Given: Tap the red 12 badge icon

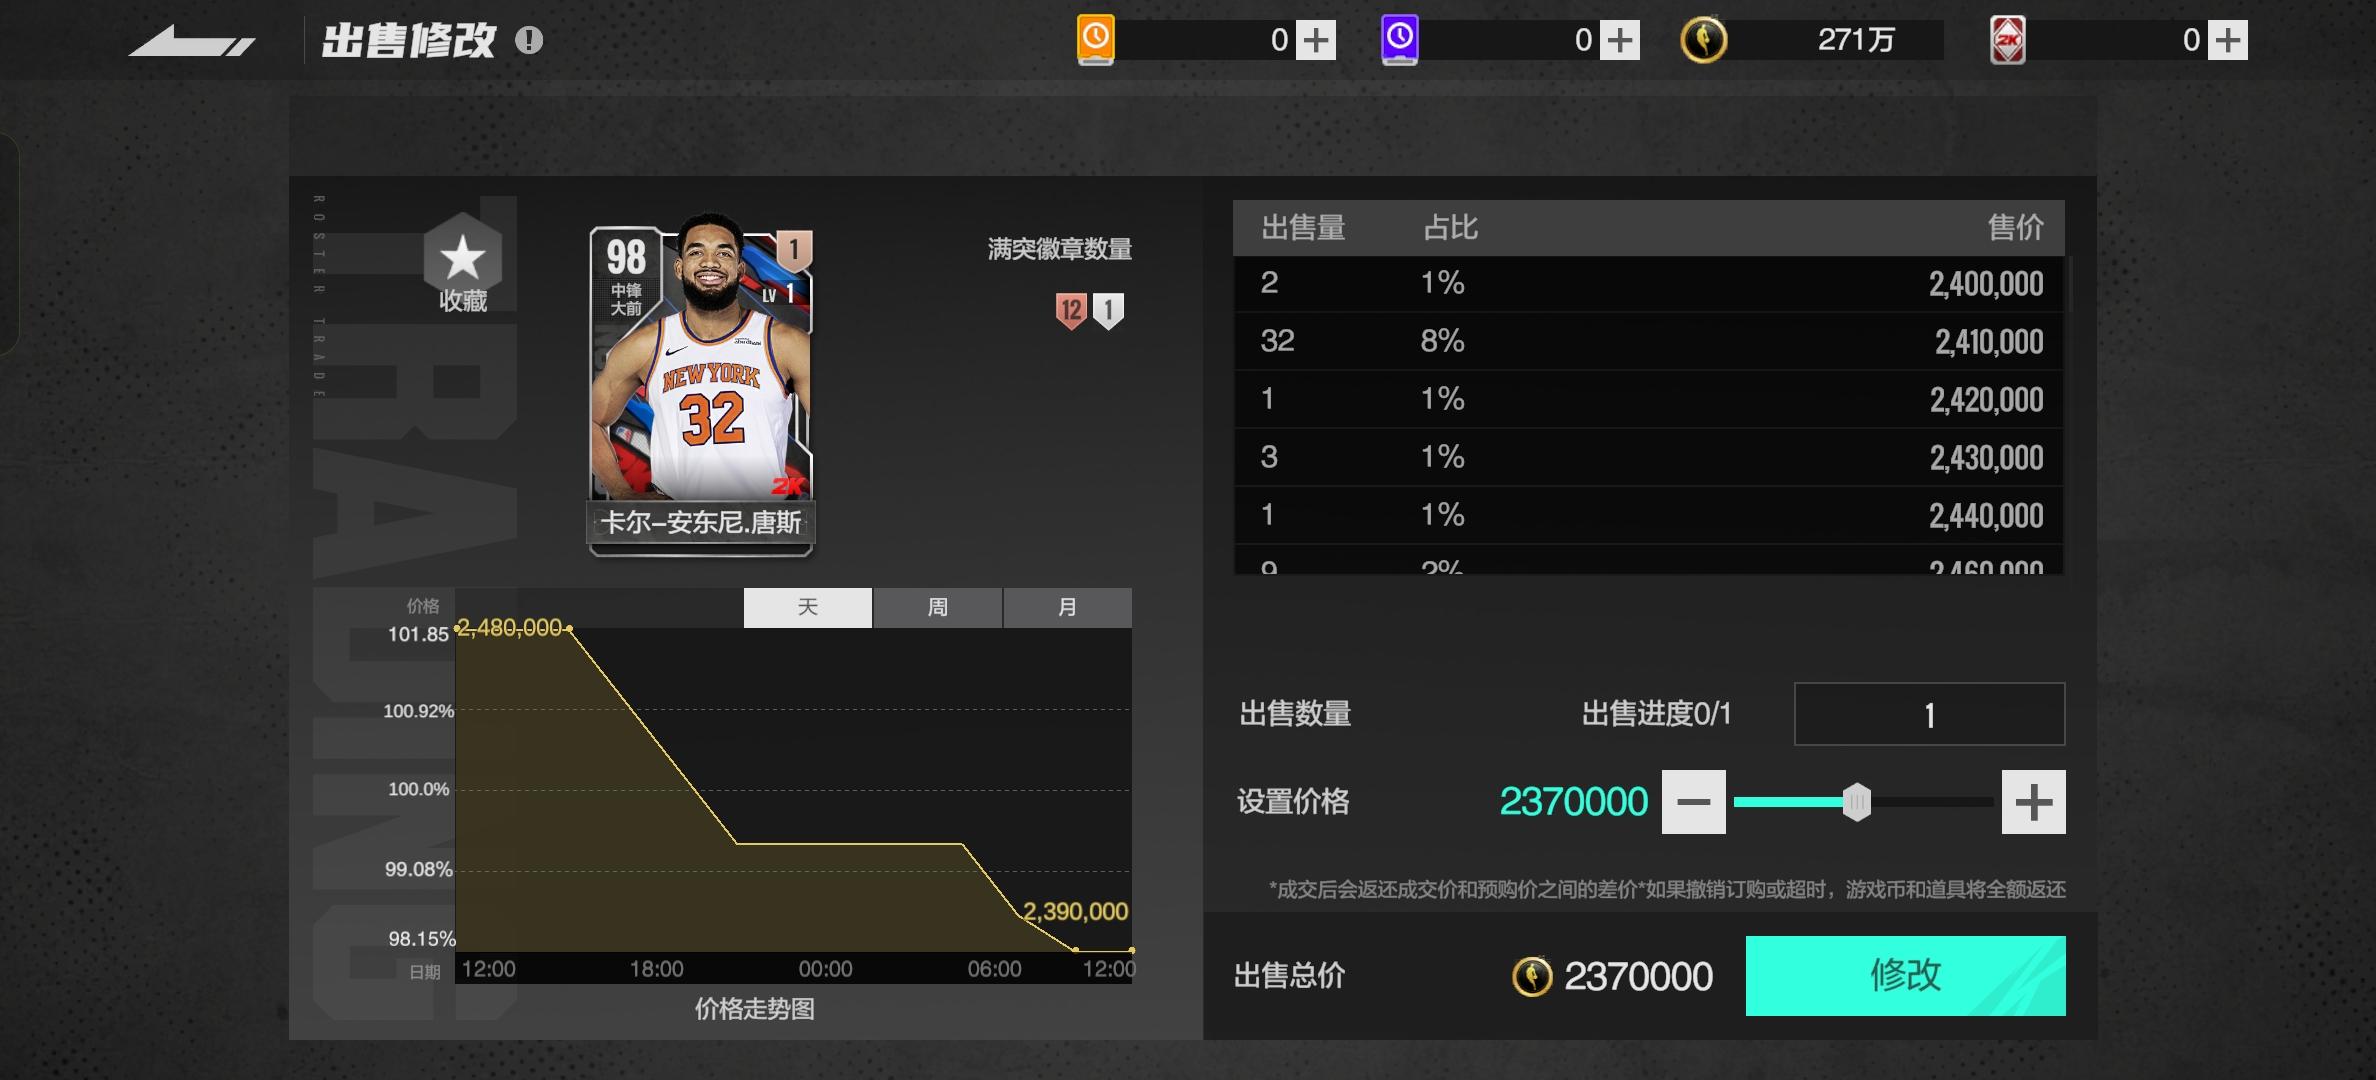Looking at the screenshot, I should coord(1071,311).
